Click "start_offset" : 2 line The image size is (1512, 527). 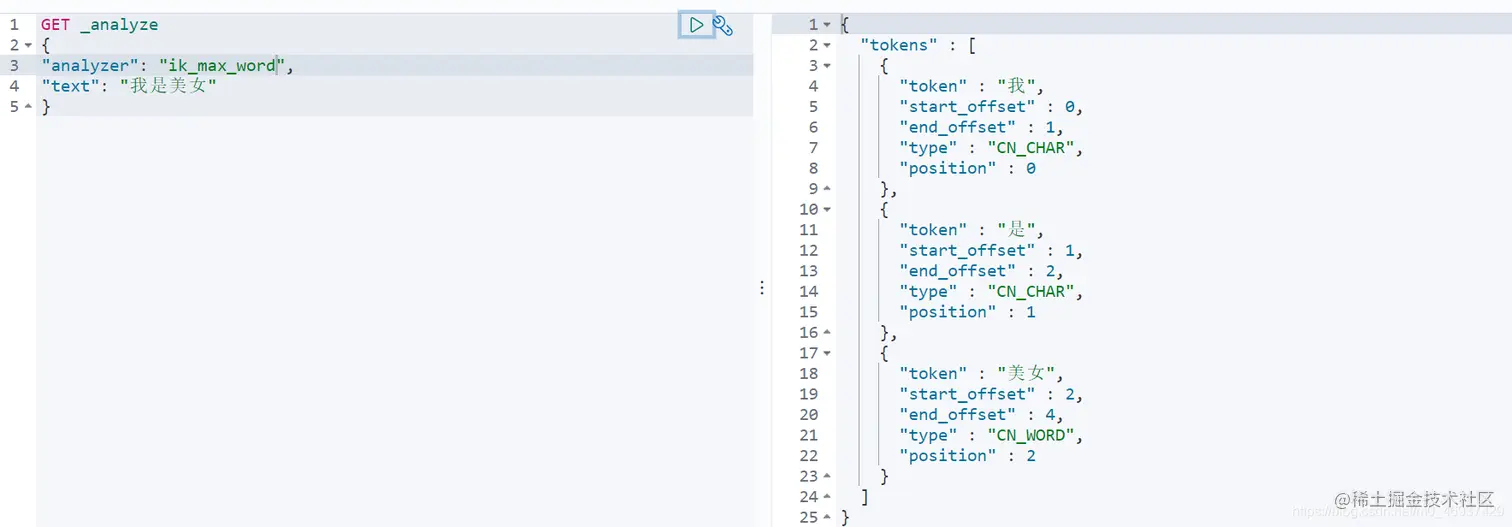point(991,394)
